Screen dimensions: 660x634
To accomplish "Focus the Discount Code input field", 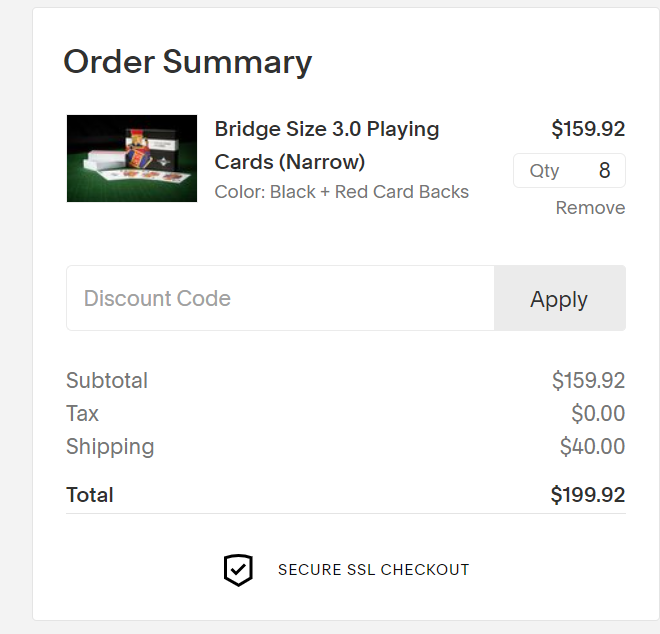I will click(x=280, y=298).
